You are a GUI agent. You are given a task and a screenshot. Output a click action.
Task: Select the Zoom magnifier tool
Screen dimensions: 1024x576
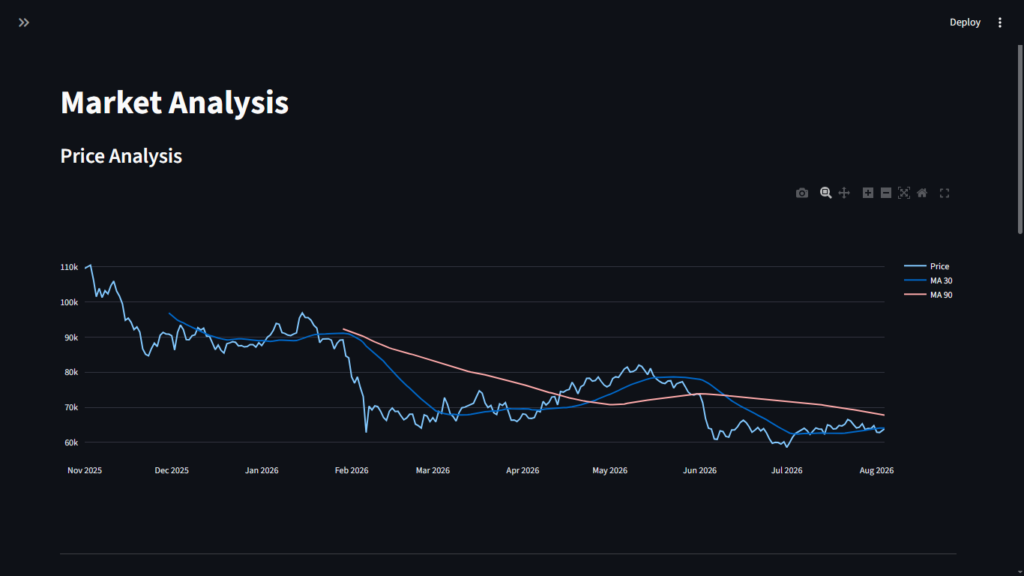click(825, 193)
